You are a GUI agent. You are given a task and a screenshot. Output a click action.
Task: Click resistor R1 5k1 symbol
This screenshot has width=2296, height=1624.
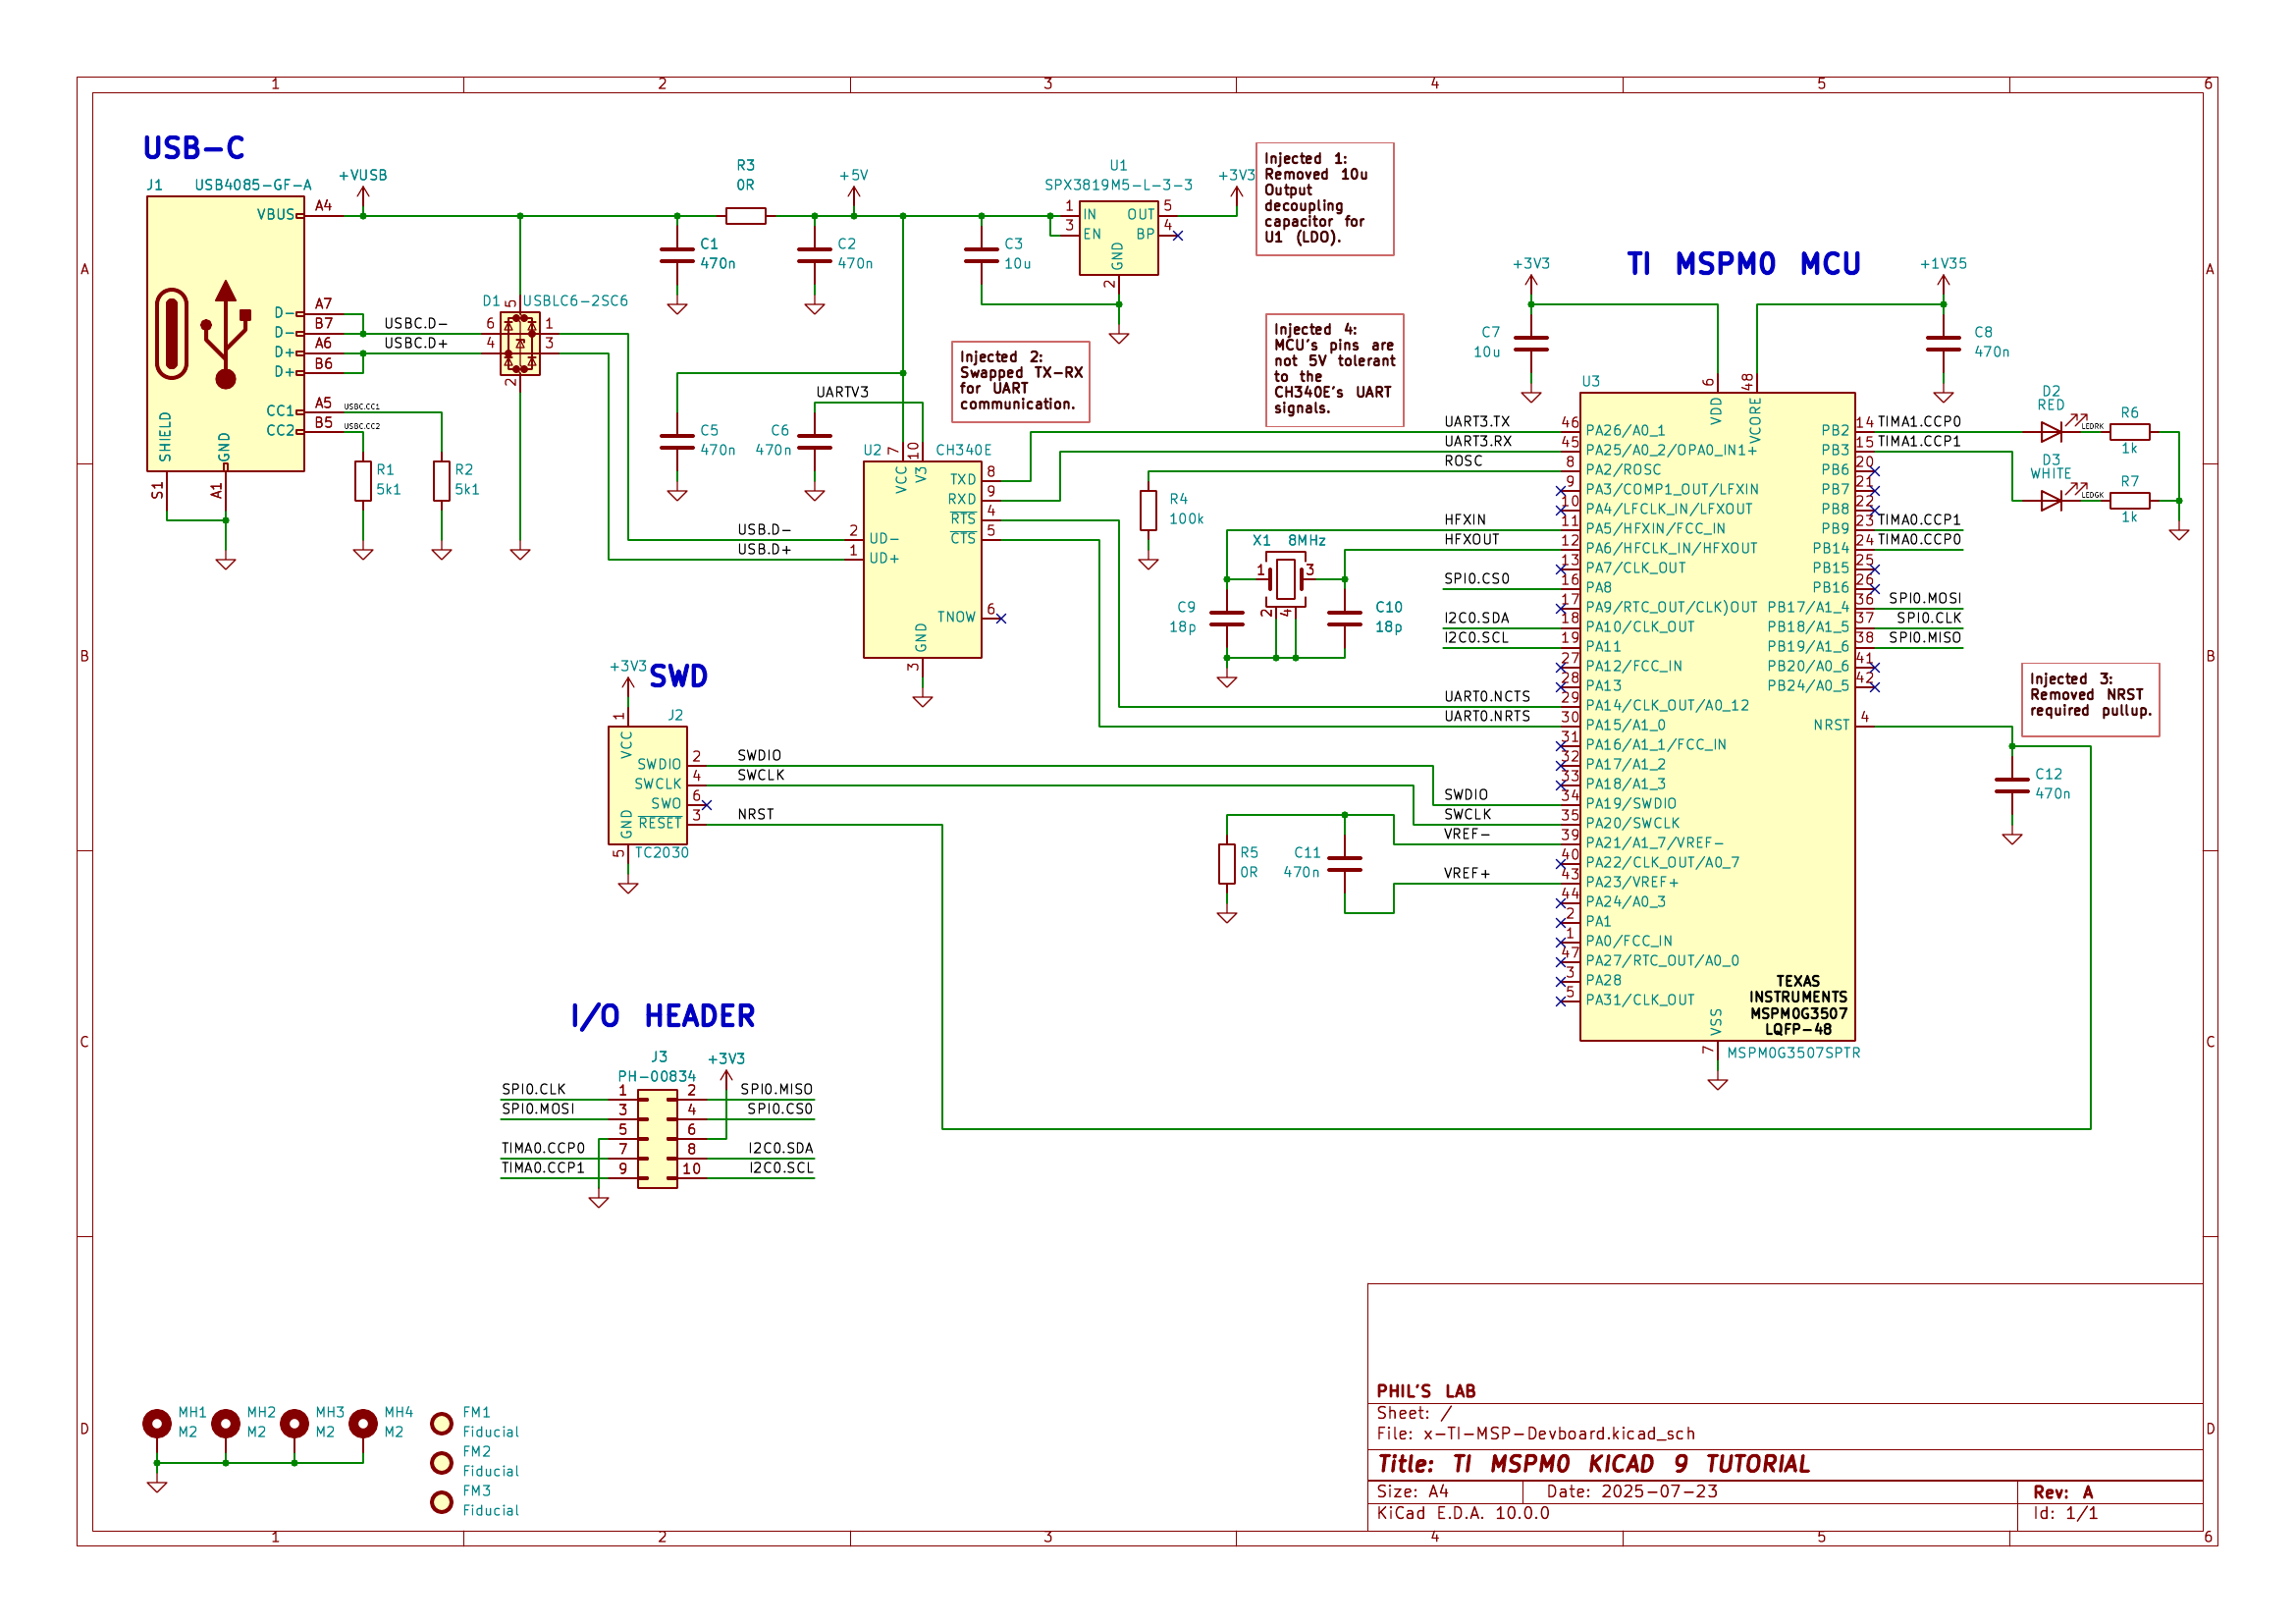[x=363, y=481]
